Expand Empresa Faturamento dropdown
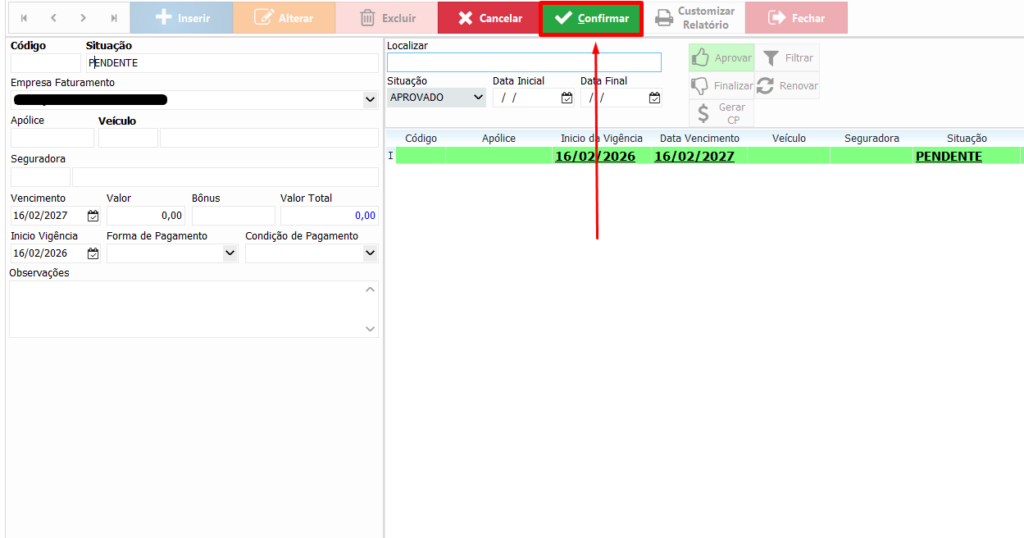 (x=370, y=100)
